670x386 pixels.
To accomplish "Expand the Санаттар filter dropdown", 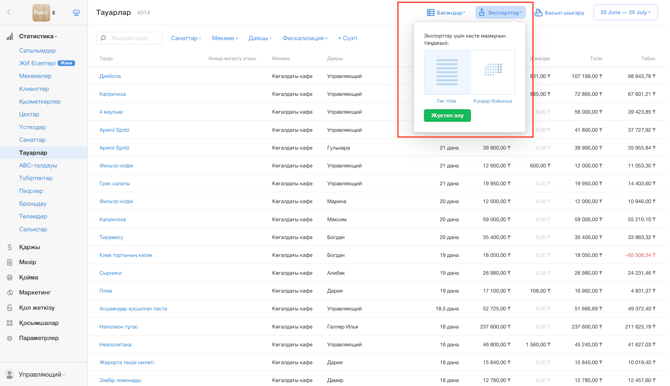I will (186, 38).
